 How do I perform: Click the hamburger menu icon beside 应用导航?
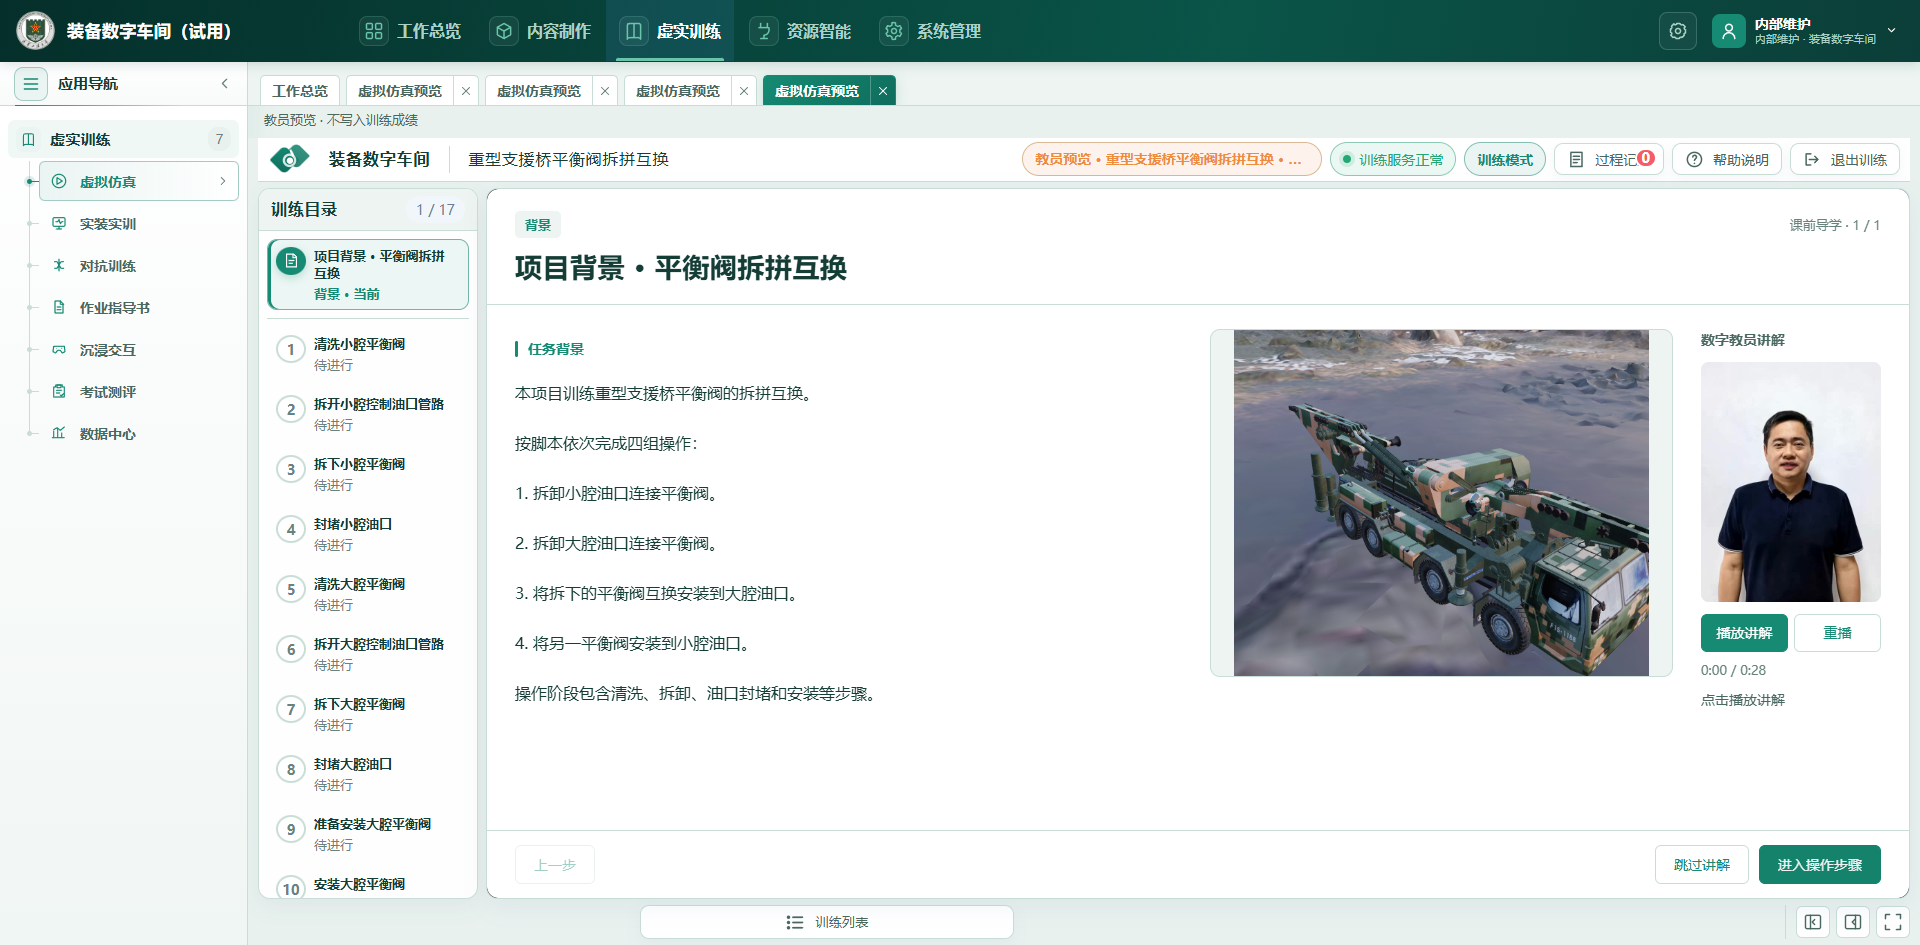31,84
